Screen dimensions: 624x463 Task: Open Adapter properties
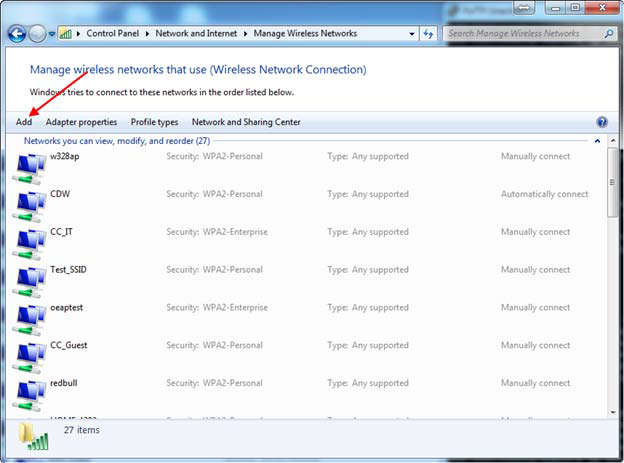81,122
